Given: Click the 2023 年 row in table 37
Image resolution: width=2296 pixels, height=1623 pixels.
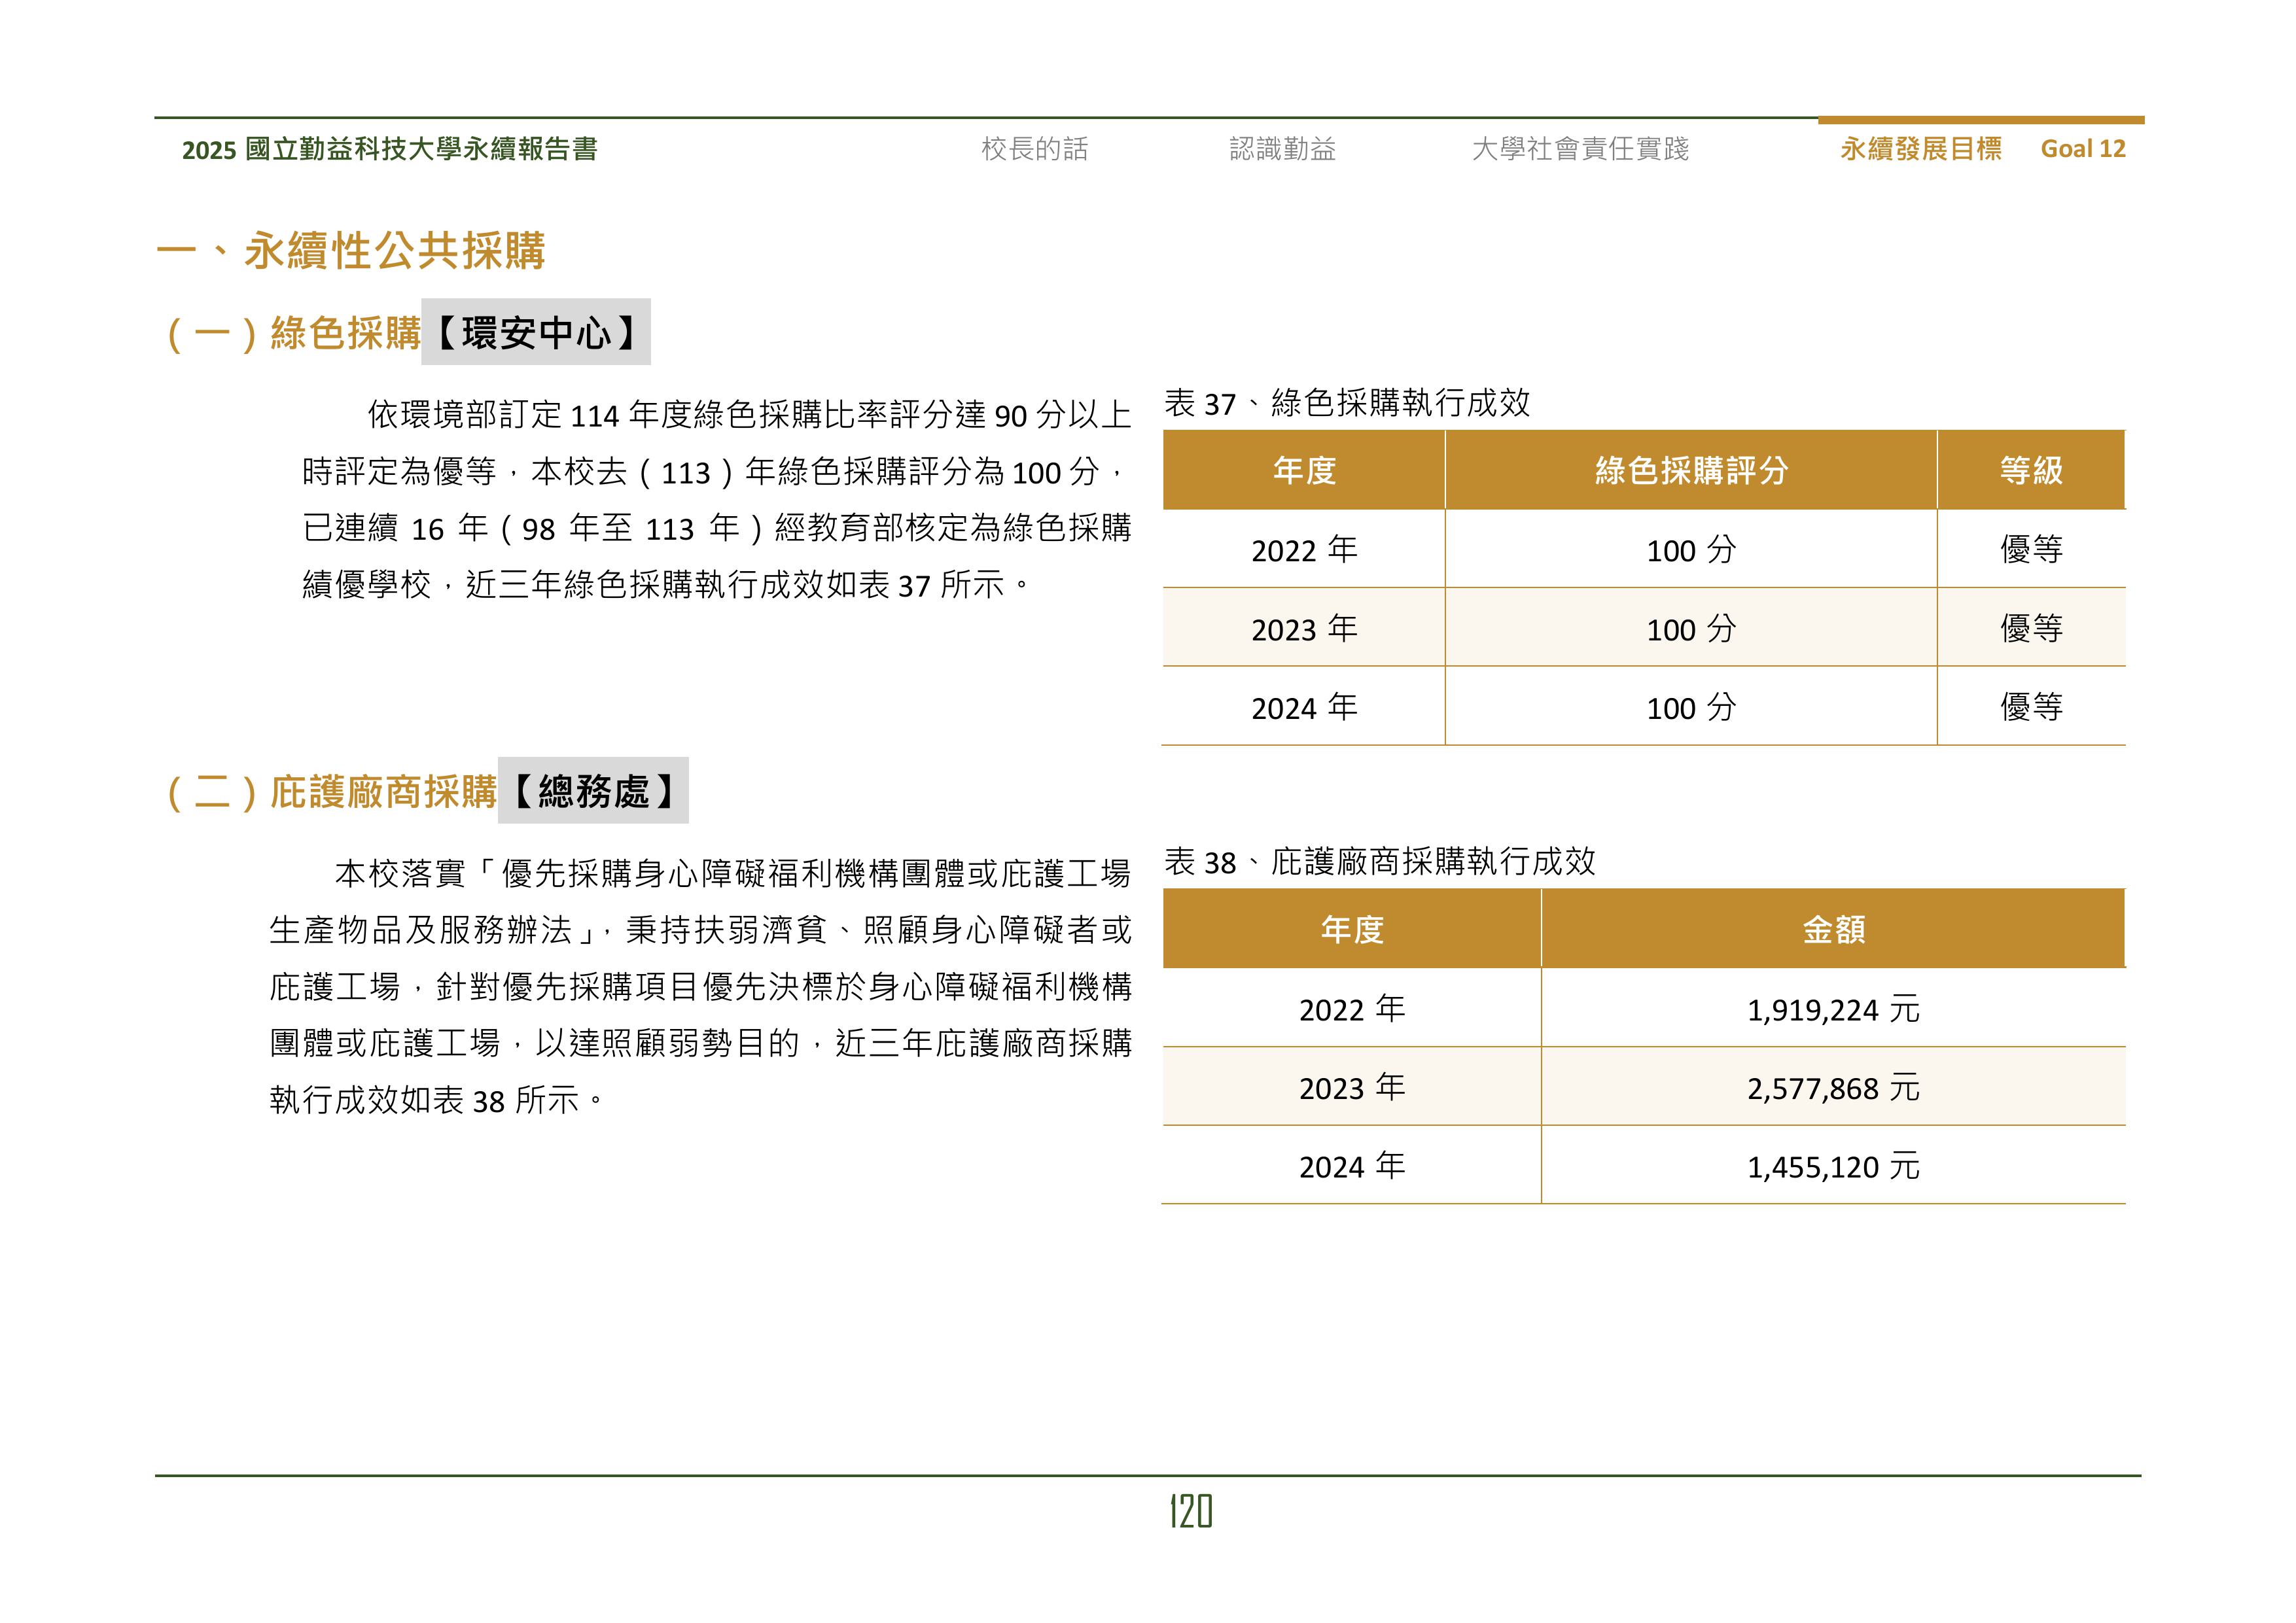Looking at the screenshot, I should pyautogui.click(x=1303, y=628).
